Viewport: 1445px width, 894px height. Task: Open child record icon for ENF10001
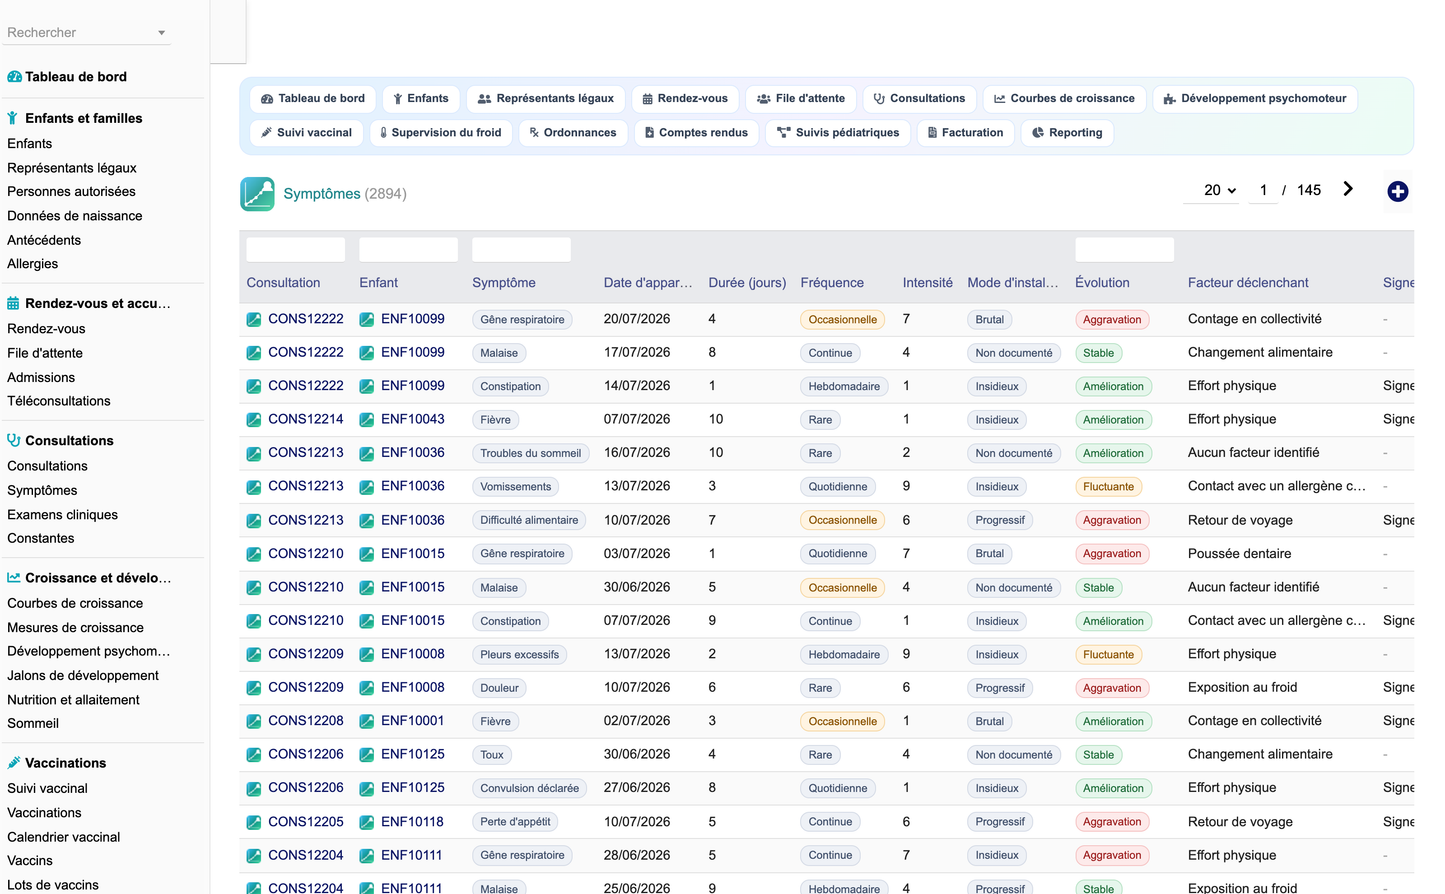coord(367,721)
